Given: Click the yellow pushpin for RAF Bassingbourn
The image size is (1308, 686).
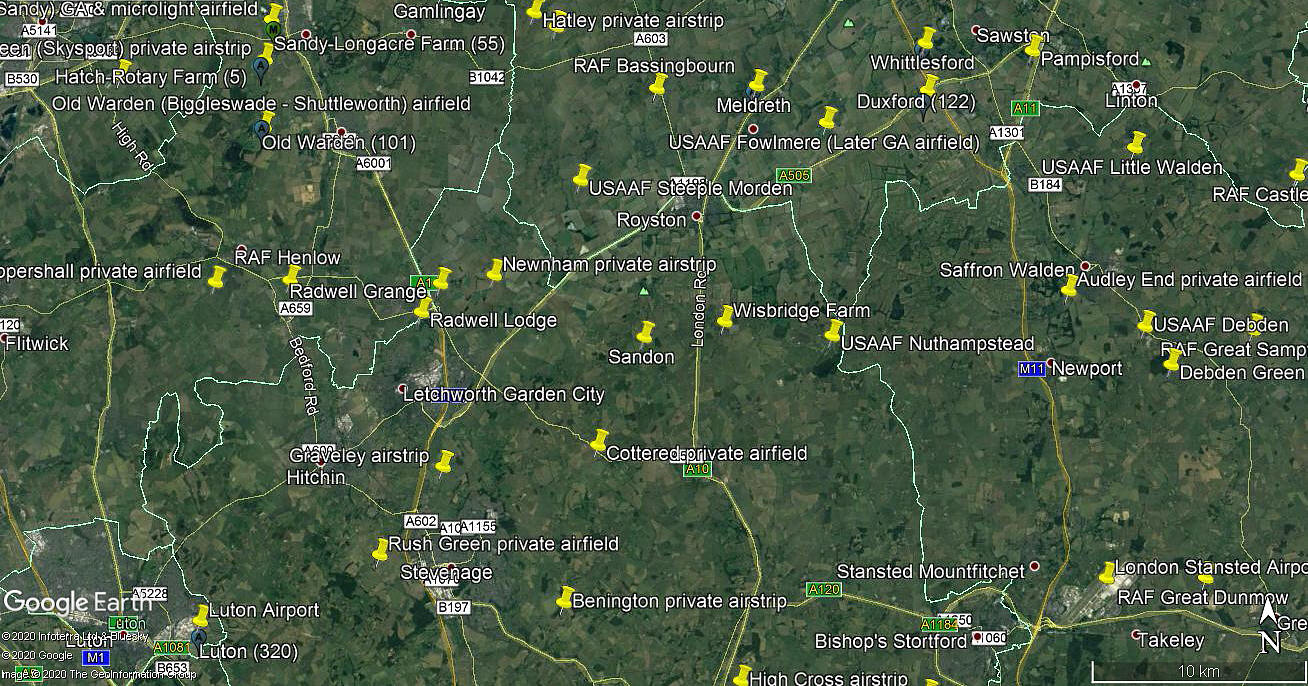Looking at the screenshot, I should click(x=658, y=87).
